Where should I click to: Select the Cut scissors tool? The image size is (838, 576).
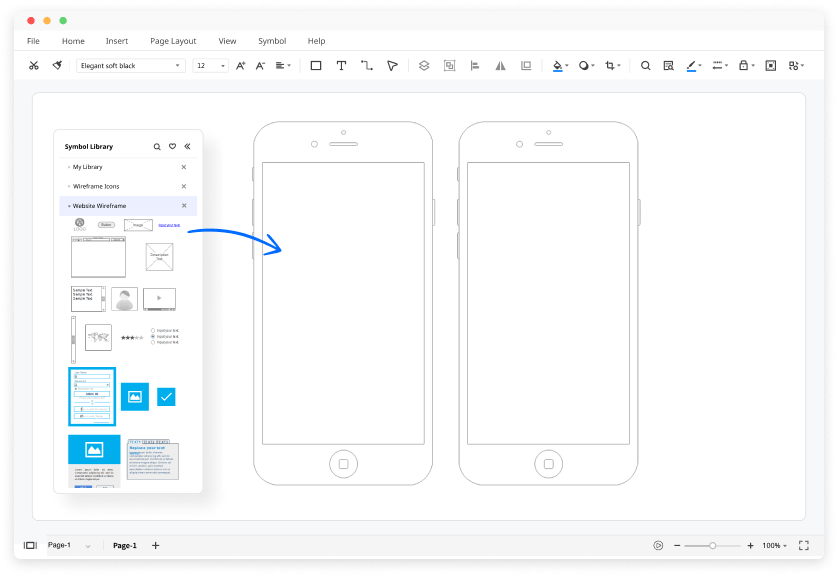click(x=34, y=65)
